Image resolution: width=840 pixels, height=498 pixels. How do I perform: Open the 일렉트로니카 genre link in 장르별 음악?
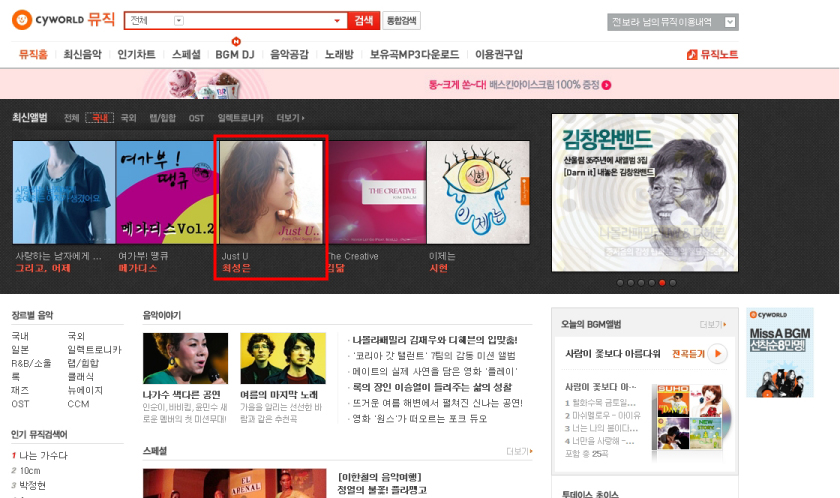point(94,350)
